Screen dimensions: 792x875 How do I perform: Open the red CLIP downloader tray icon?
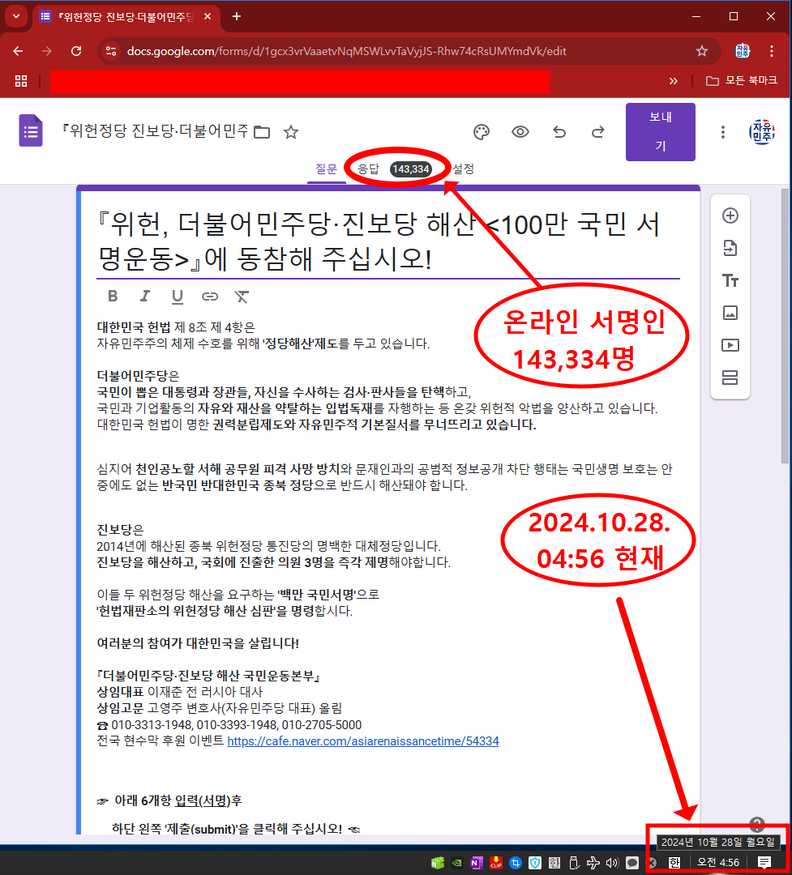496,863
